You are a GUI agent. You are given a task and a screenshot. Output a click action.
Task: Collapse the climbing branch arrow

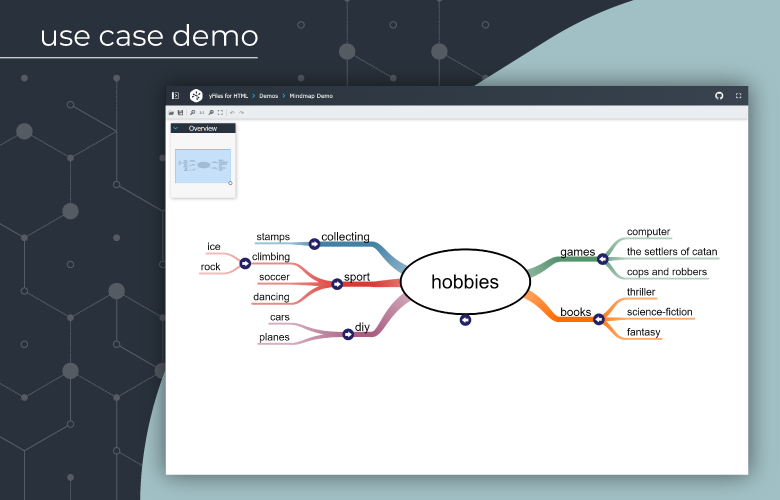click(245, 263)
